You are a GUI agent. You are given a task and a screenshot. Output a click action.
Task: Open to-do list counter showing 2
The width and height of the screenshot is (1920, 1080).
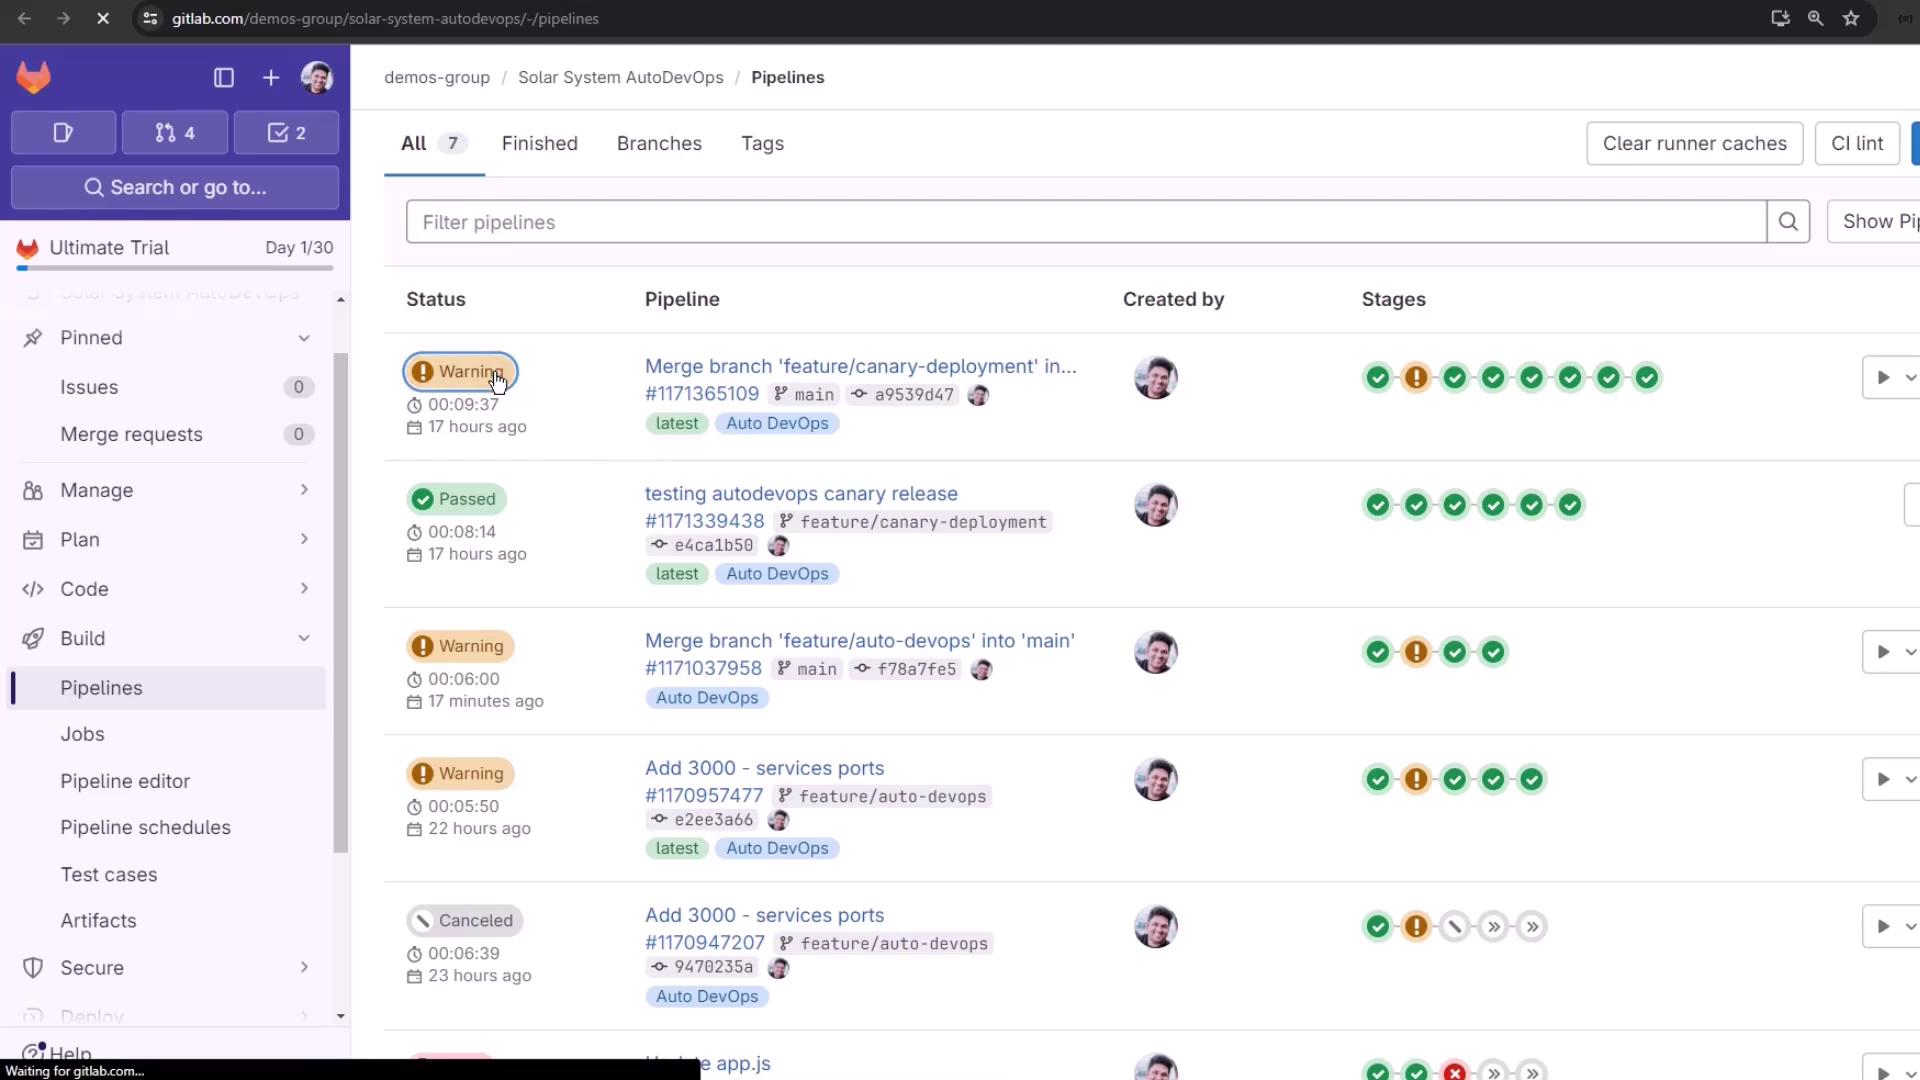tap(286, 133)
